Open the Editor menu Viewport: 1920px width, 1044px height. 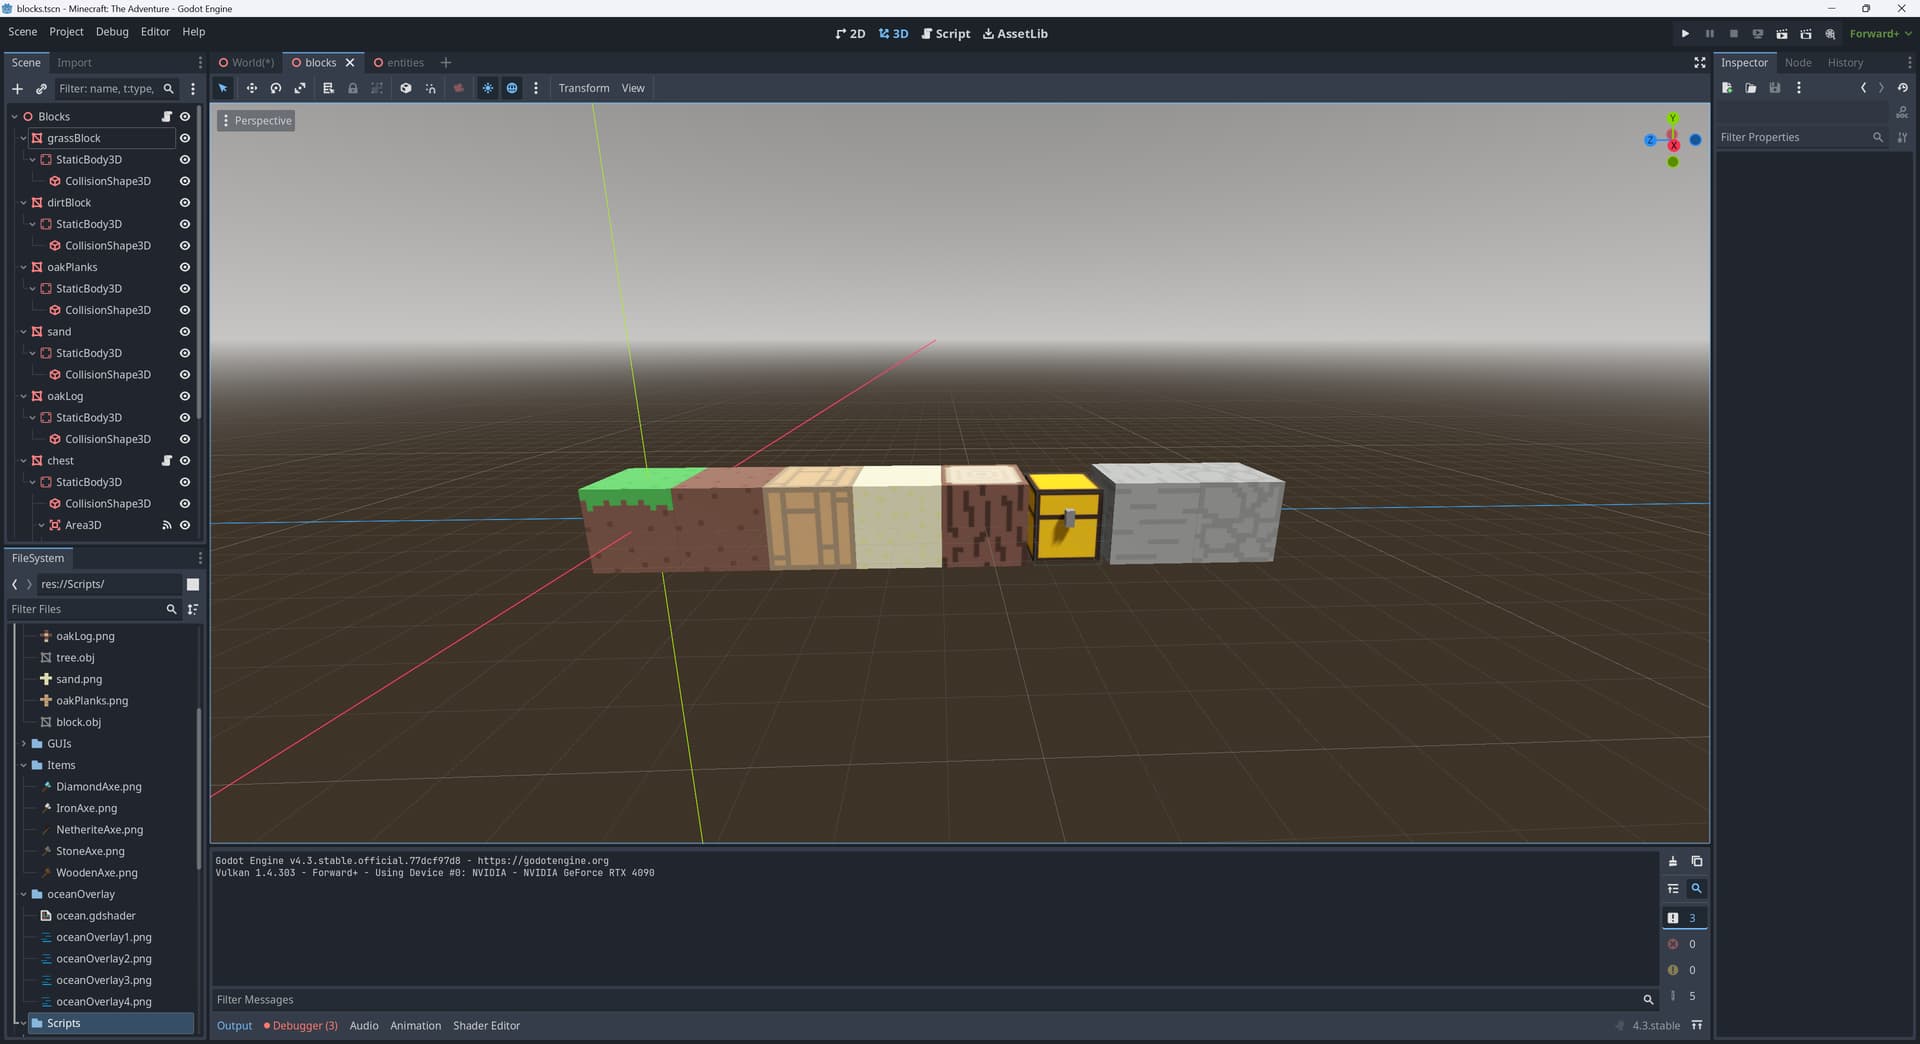[155, 32]
